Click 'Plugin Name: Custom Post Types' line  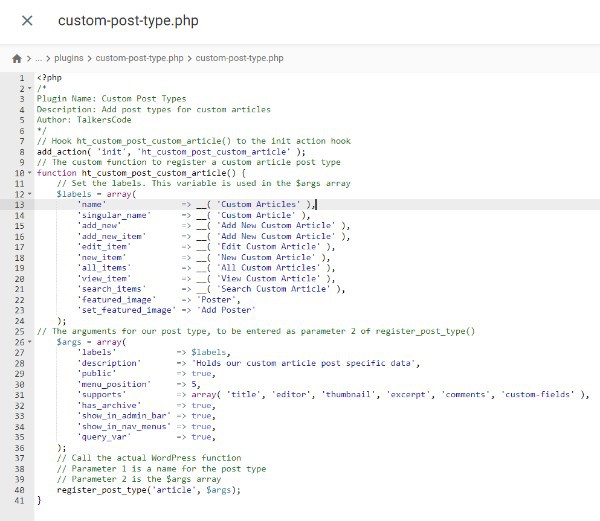[111, 99]
